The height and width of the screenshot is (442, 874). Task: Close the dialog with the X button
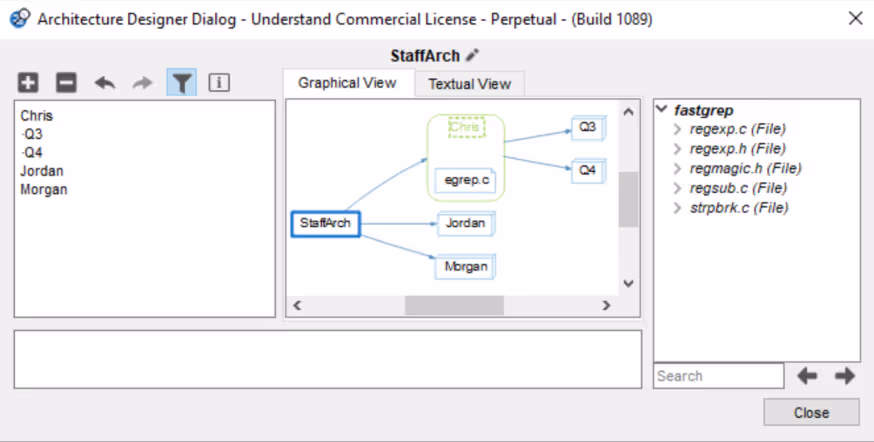click(855, 18)
